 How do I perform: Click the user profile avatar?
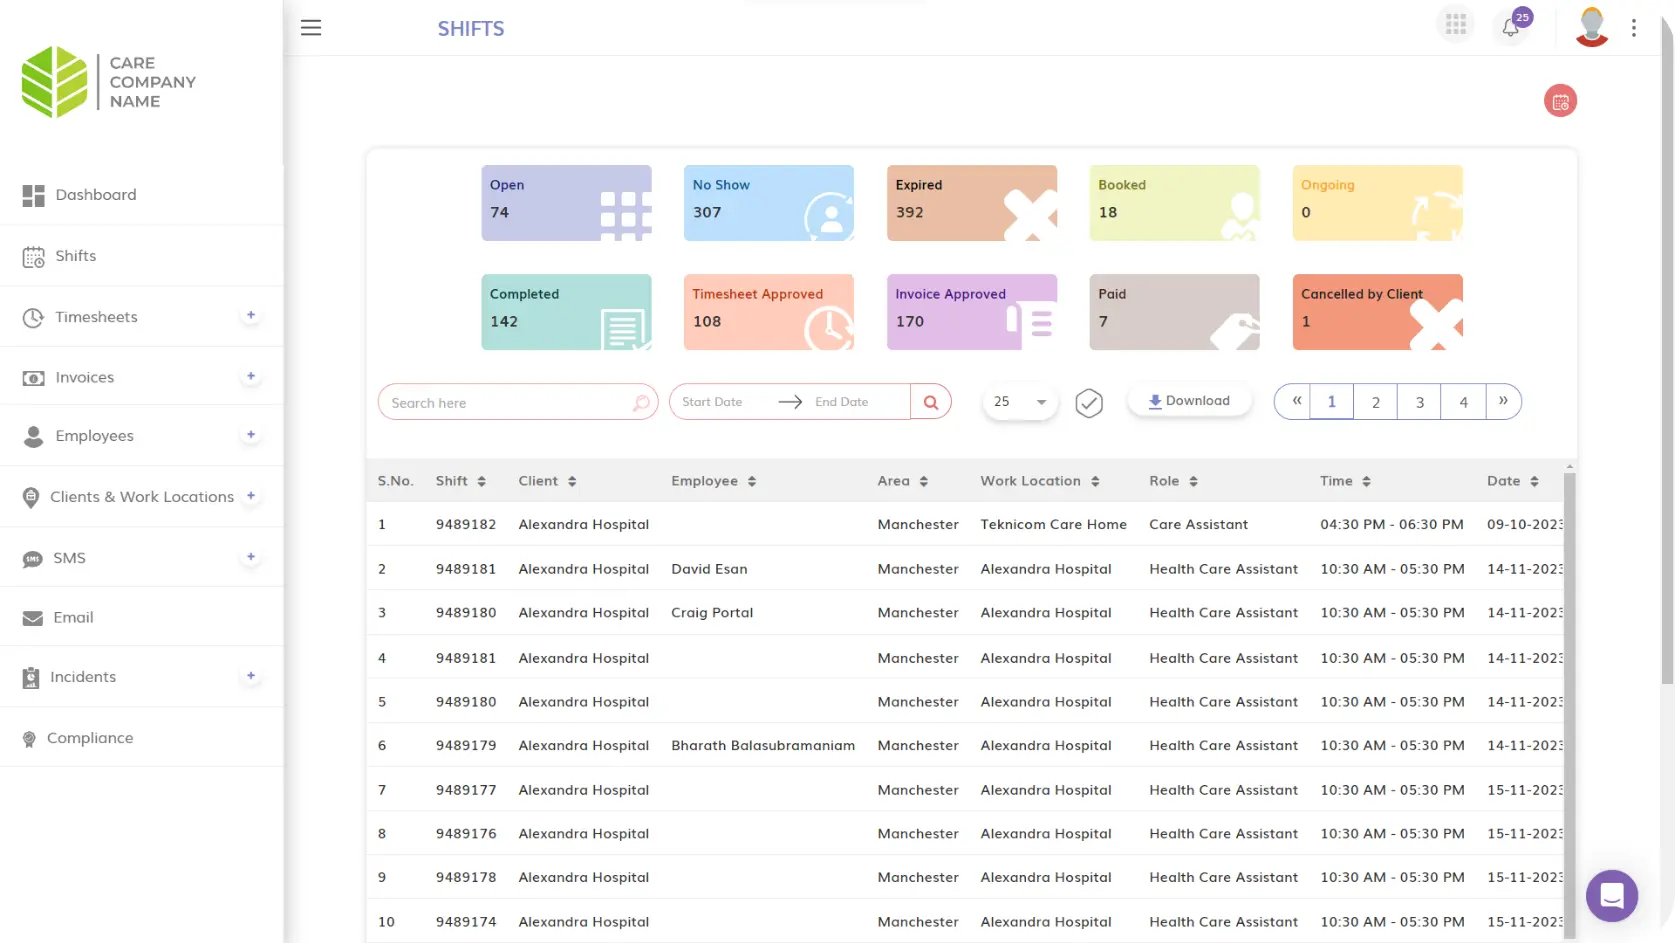tap(1591, 27)
